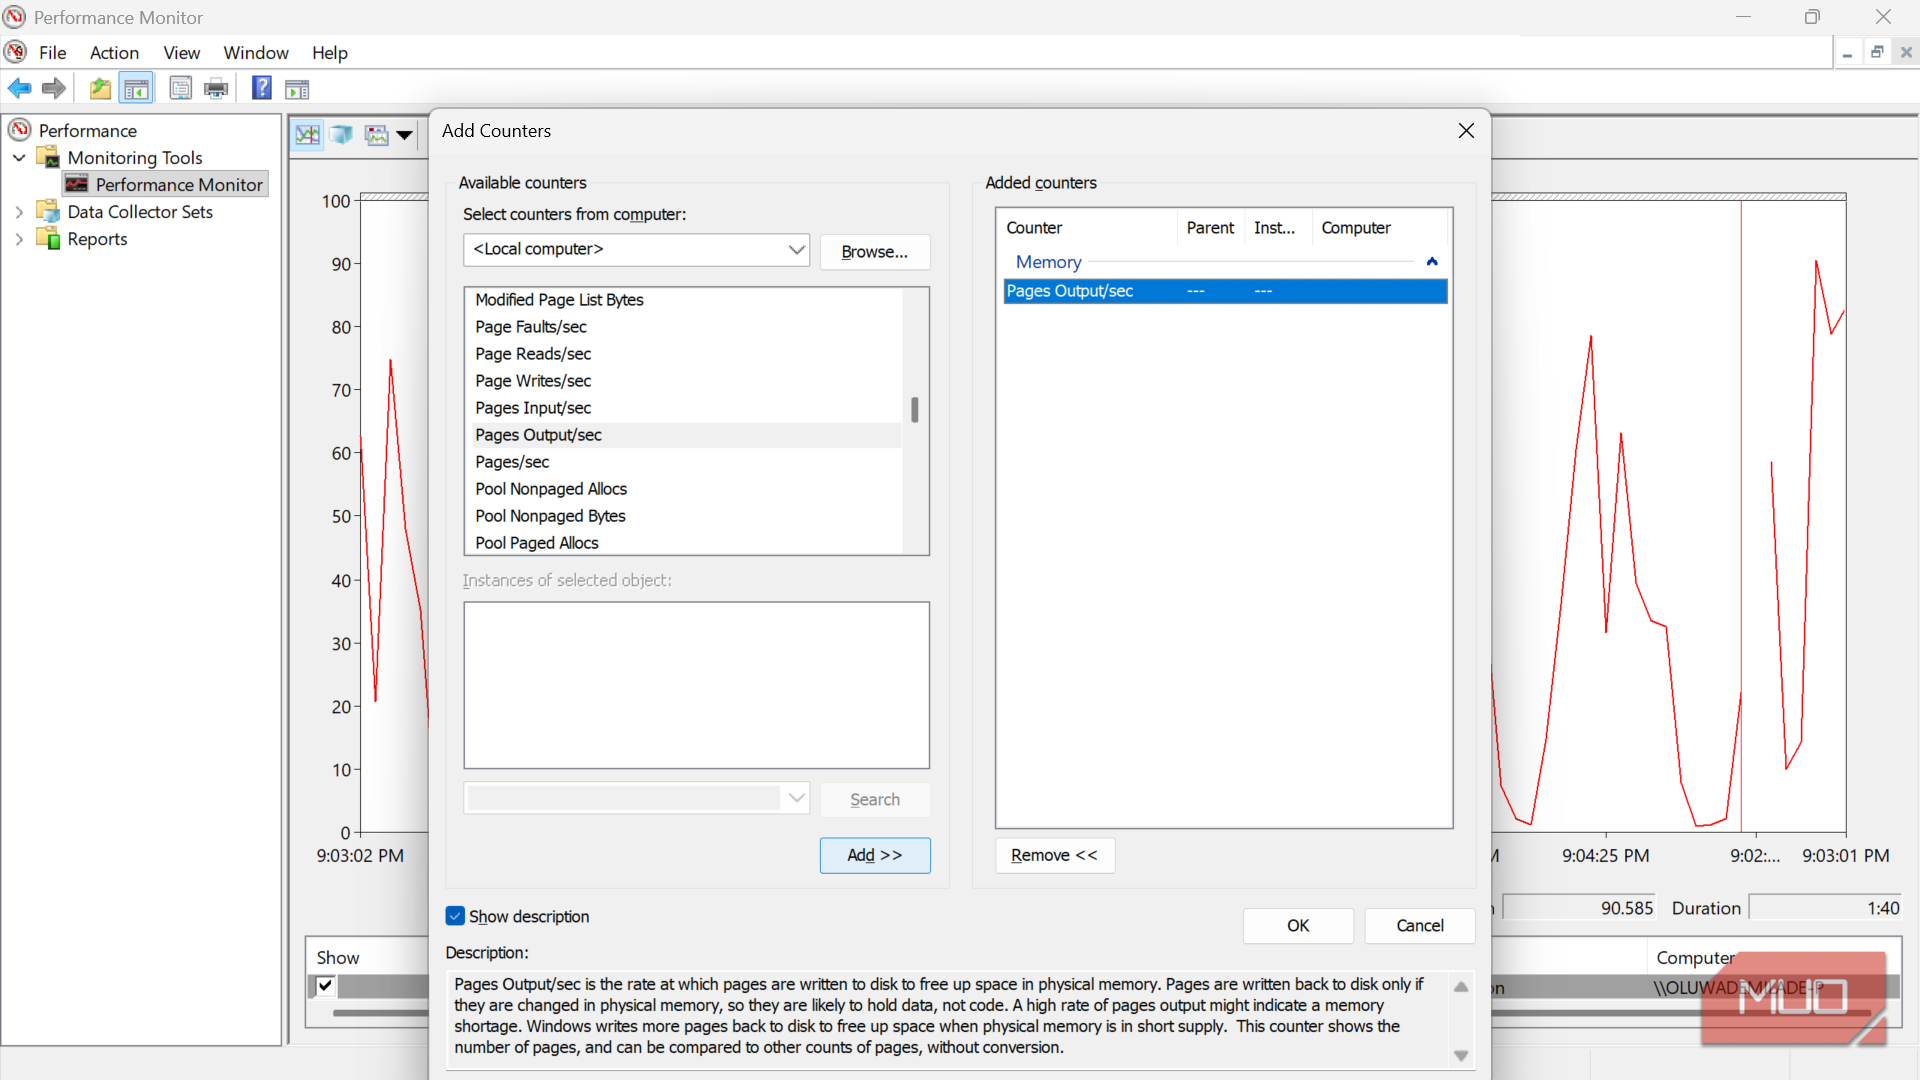This screenshot has height=1080, width=1920.
Task: Select Page Faults/sec counter
Action: coord(686,327)
